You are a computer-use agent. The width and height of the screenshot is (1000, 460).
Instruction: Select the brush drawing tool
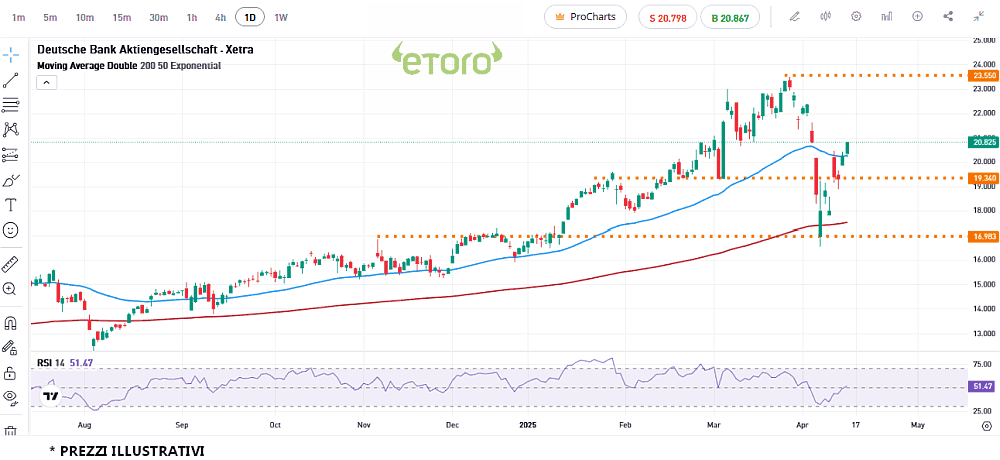pos(10,181)
